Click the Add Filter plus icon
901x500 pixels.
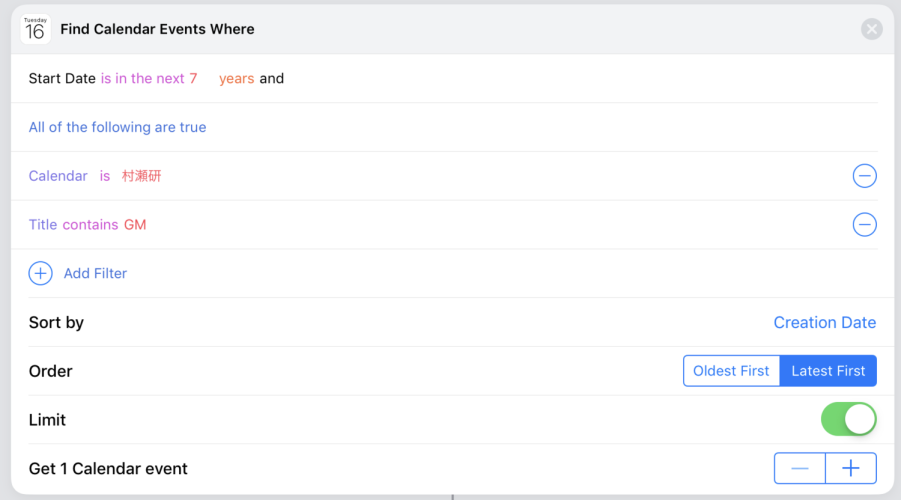(x=41, y=274)
